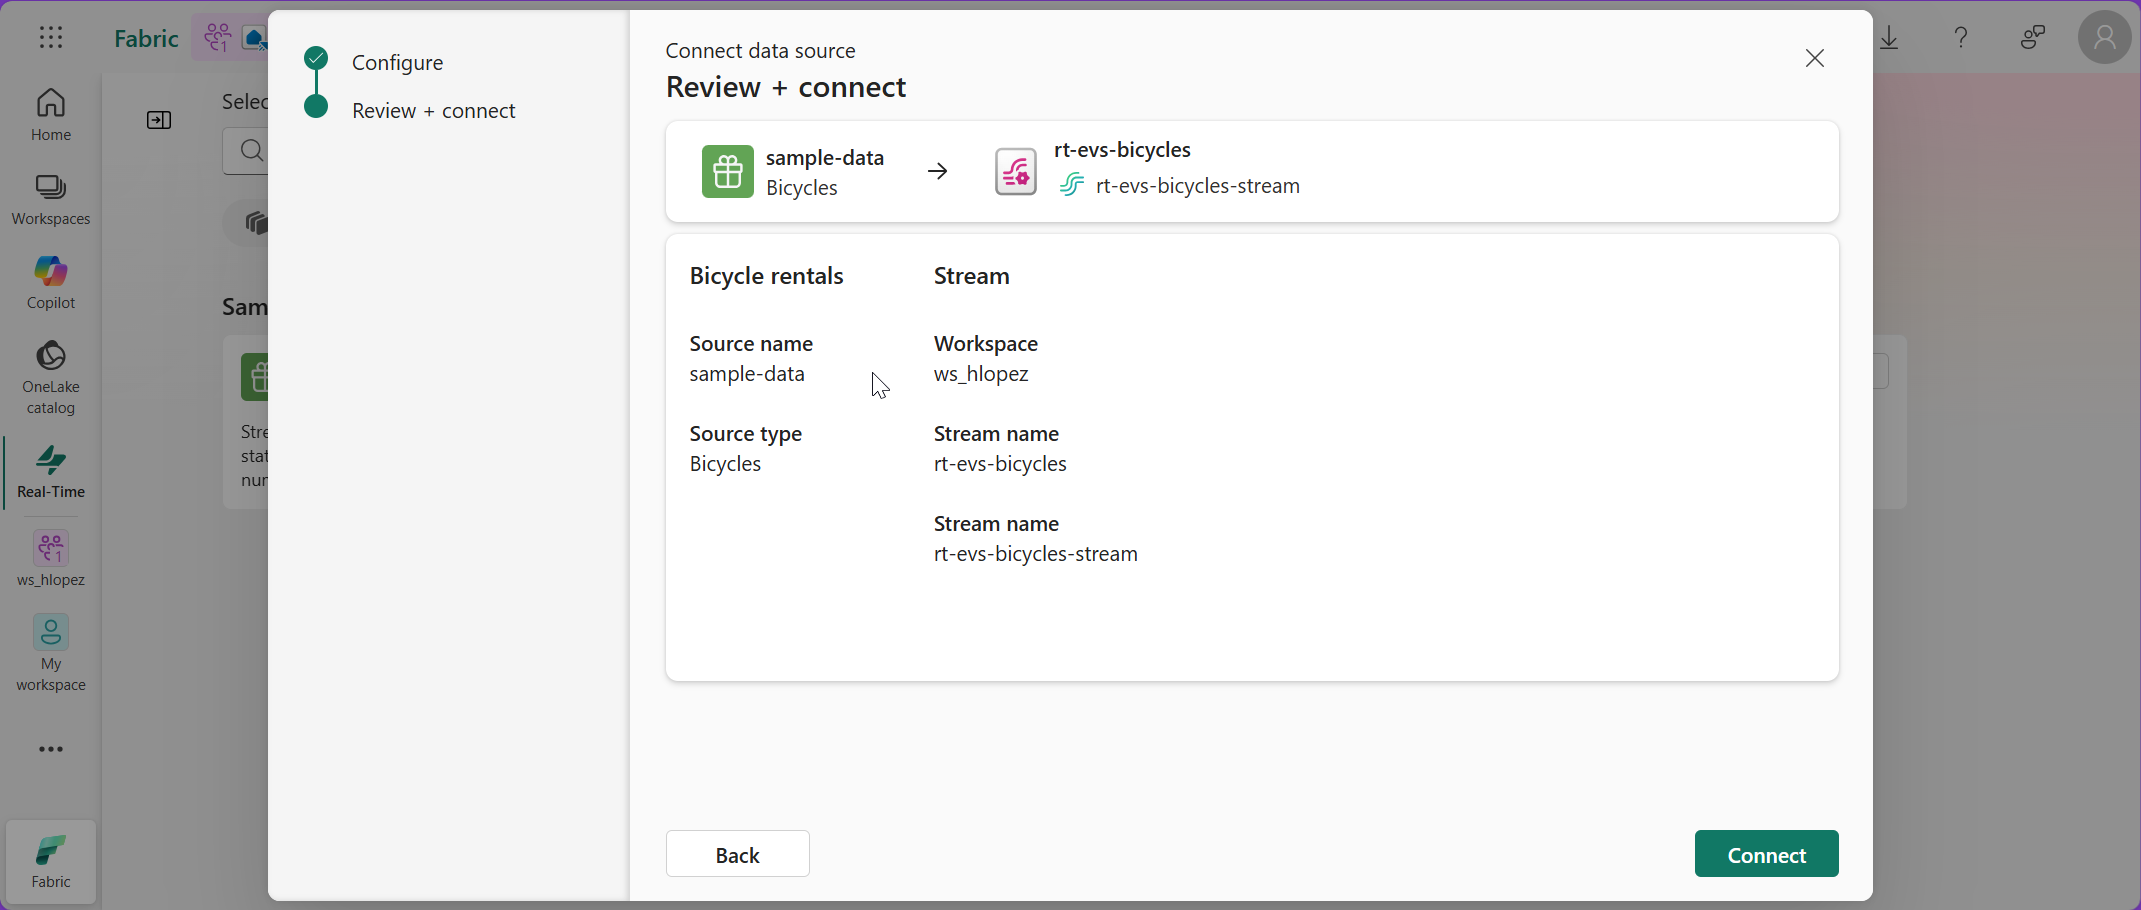Screen dimensions: 2141x910
Task: Open the app launcher waffle menu
Action: [51, 38]
